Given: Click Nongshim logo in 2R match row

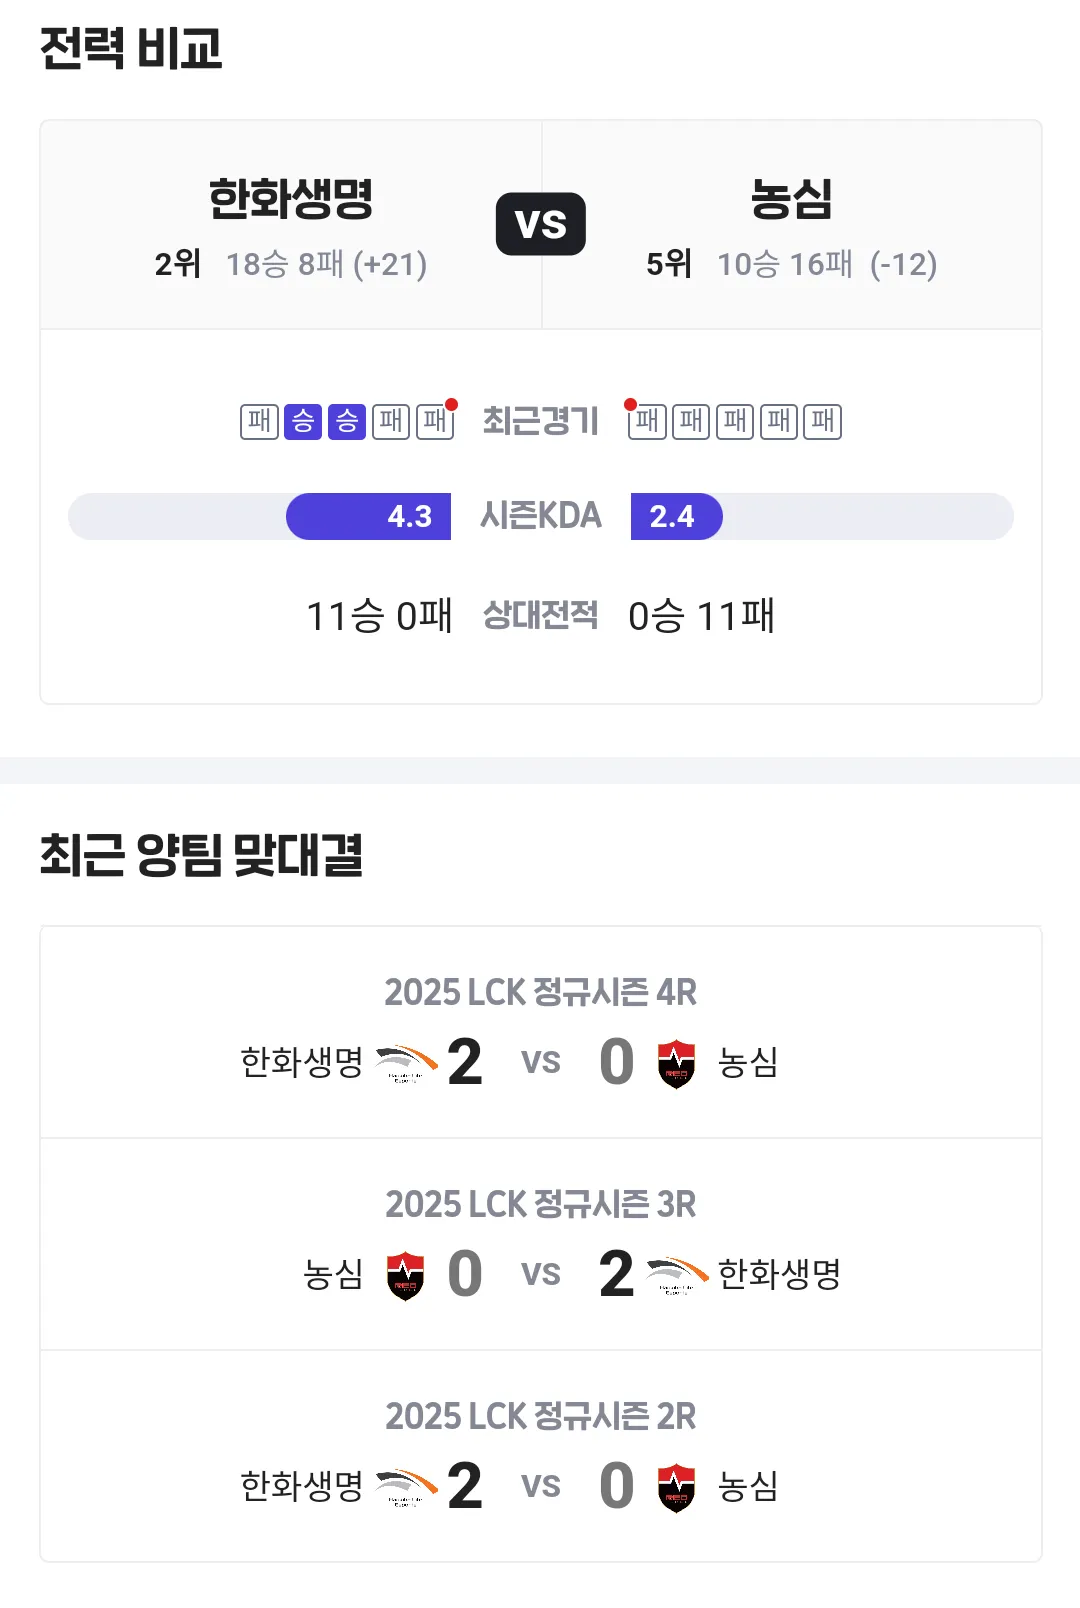Looking at the screenshot, I should tap(676, 1487).
